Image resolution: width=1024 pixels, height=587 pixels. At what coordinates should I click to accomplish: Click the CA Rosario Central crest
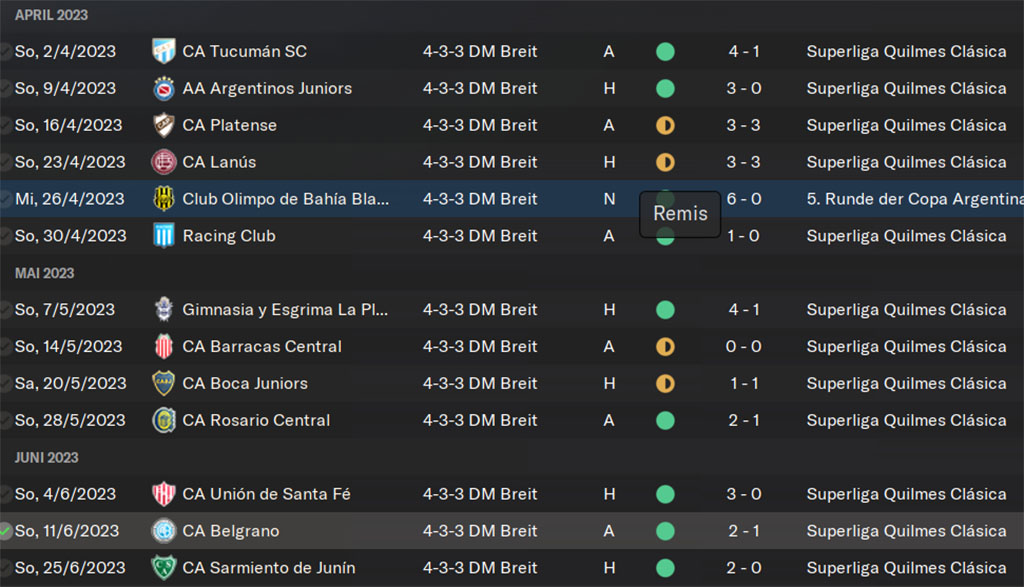click(163, 420)
